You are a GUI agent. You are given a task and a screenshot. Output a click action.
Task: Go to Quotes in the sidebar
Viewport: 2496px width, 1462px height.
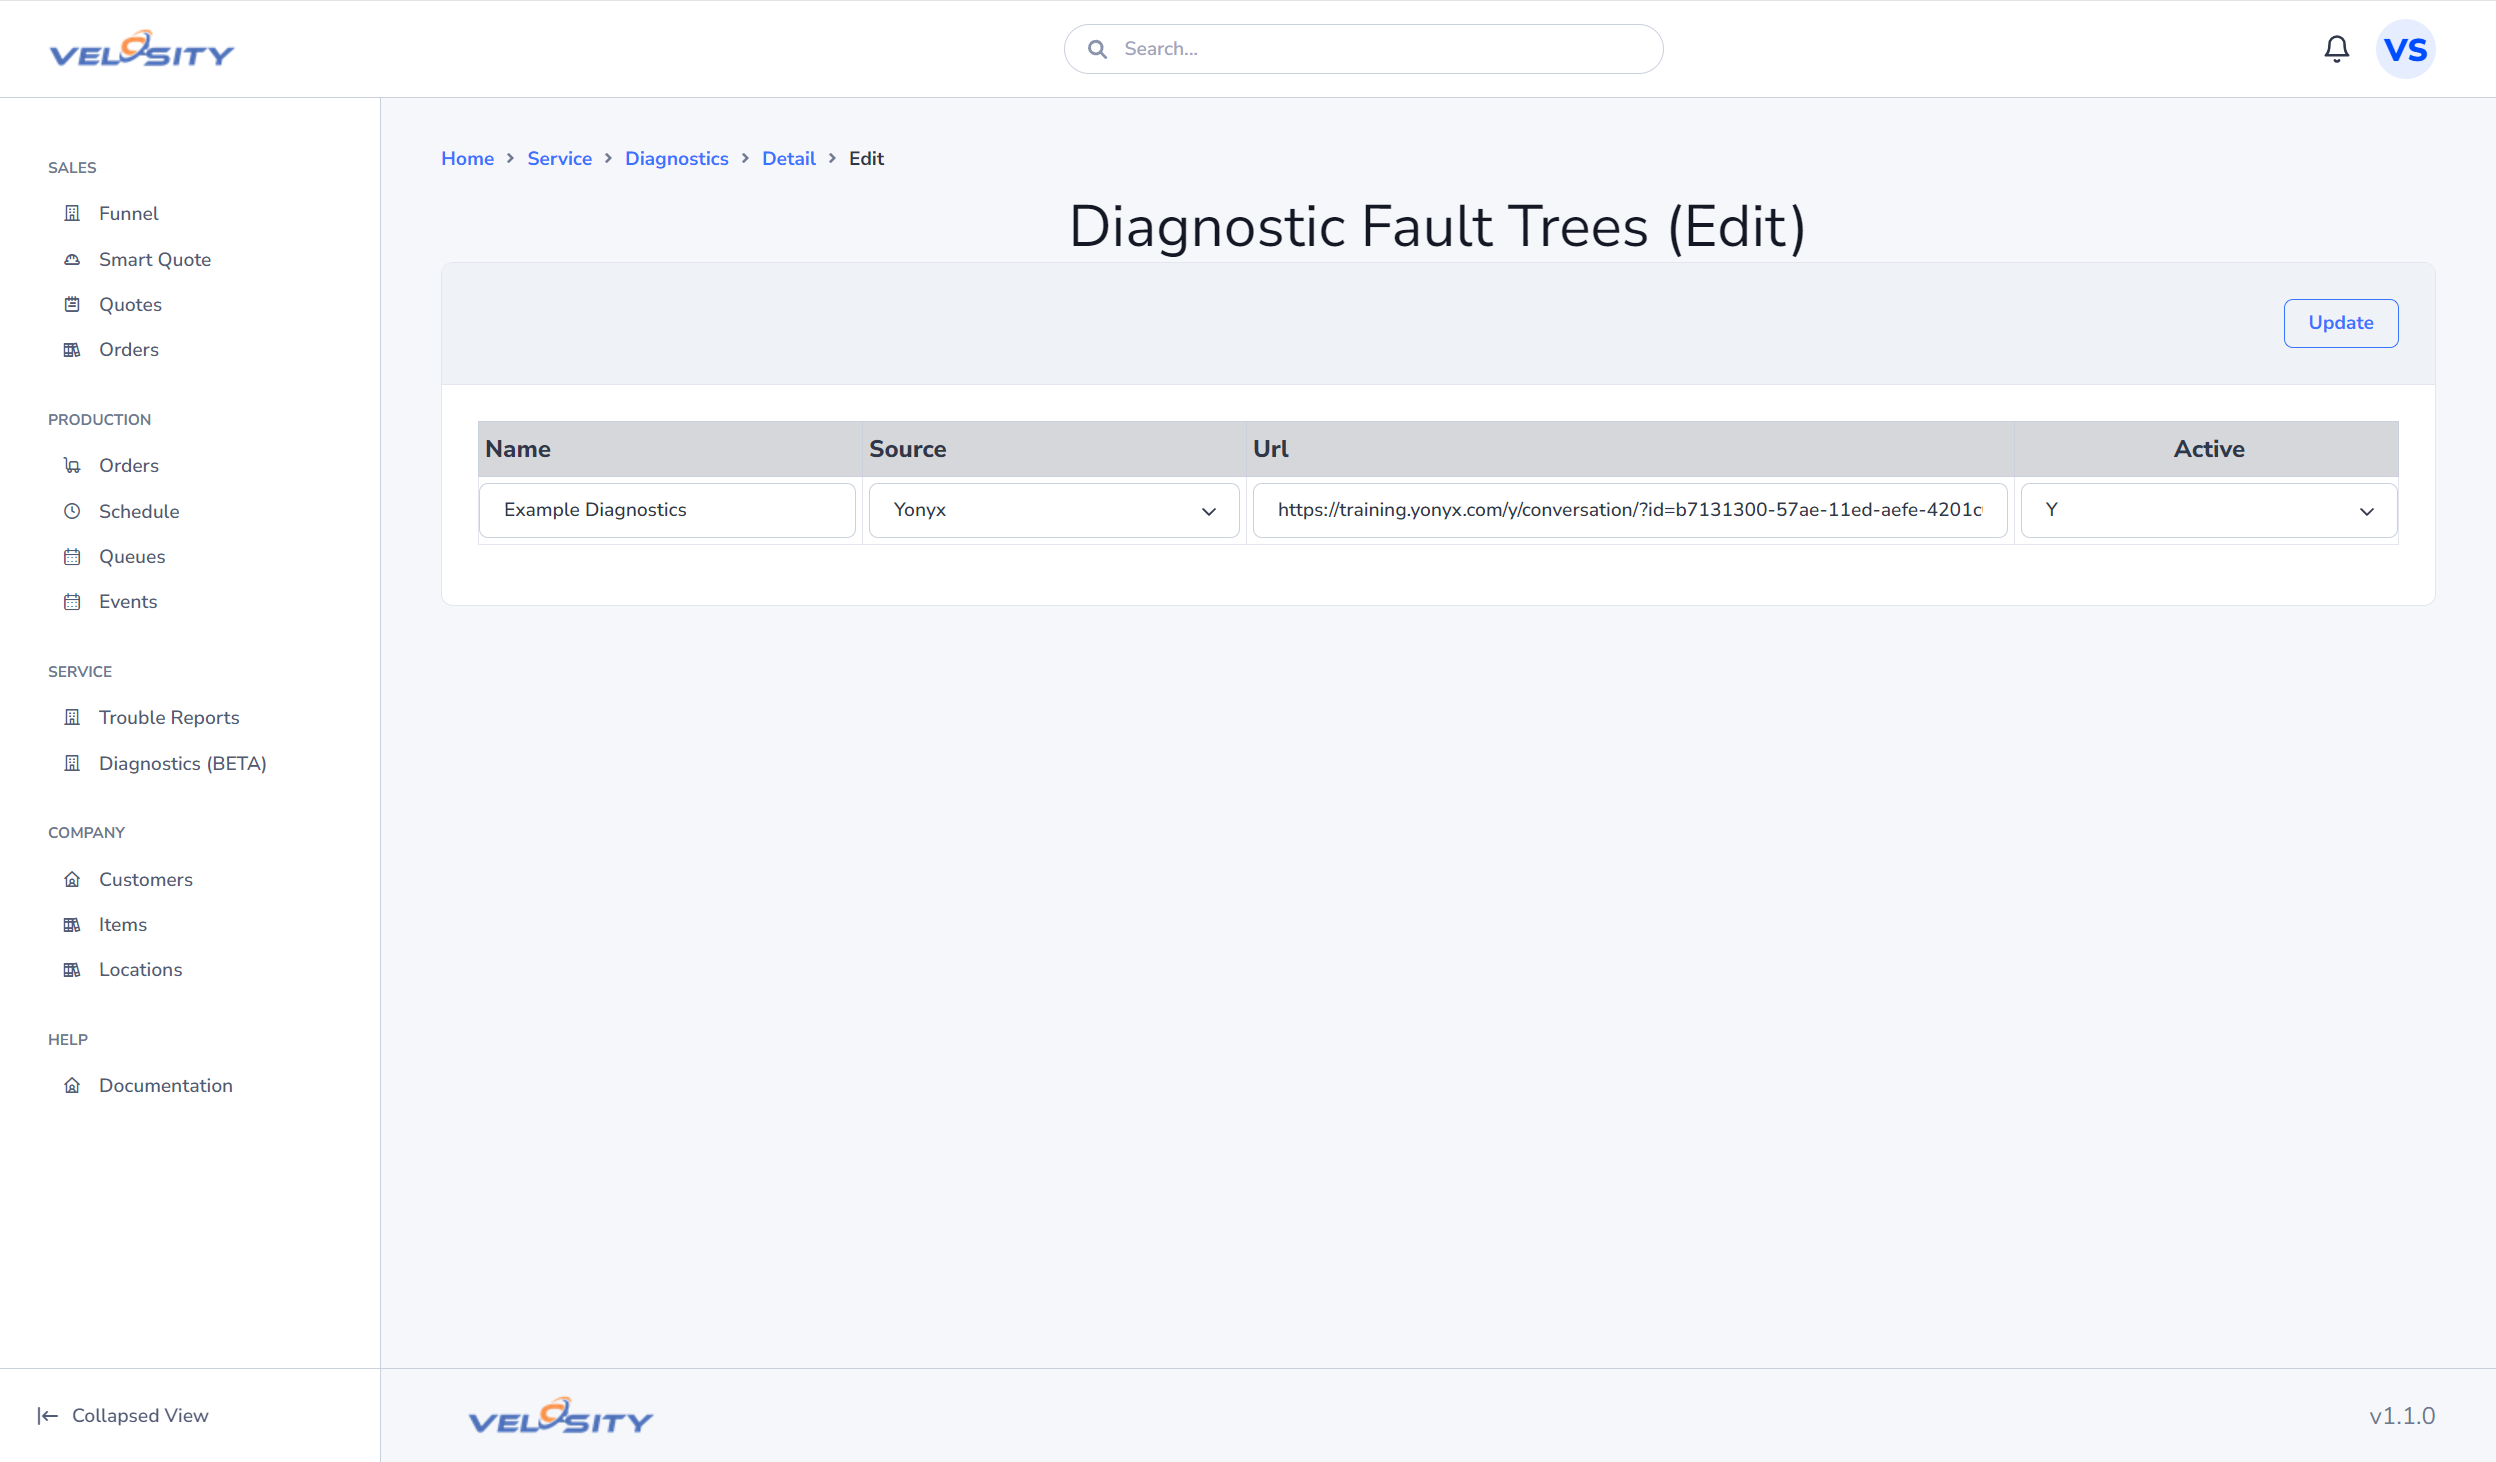click(130, 304)
